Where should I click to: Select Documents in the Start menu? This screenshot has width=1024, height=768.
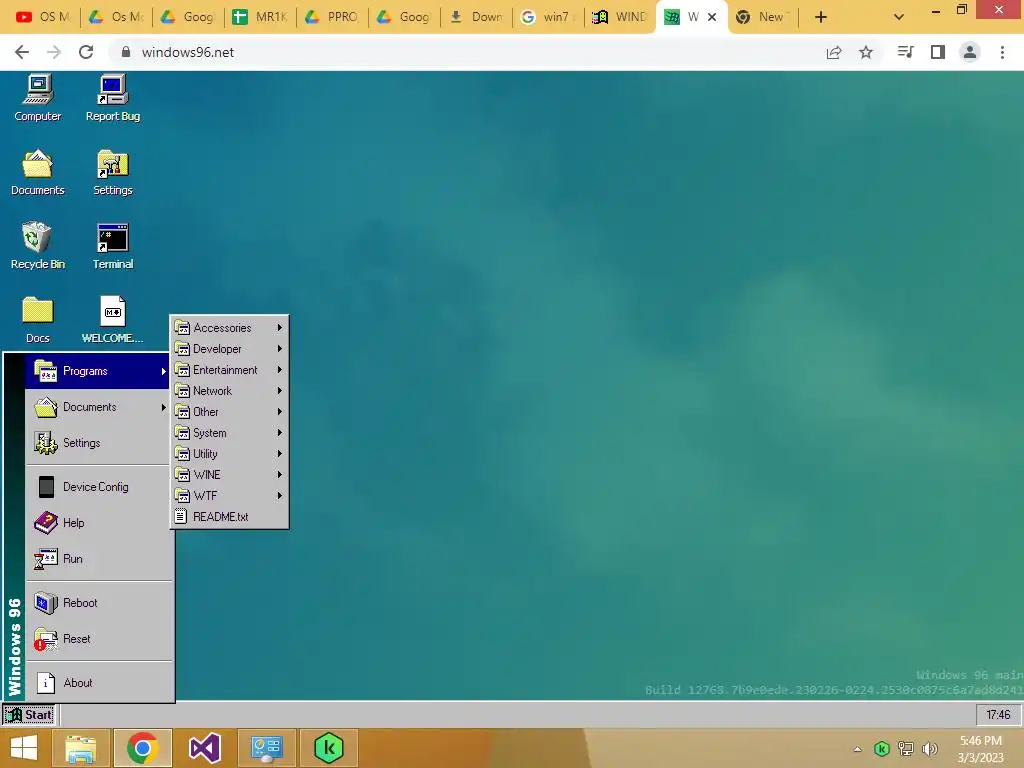click(97, 407)
